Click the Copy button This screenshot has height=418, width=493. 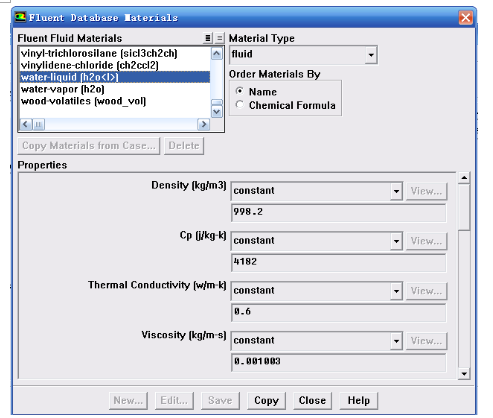(x=266, y=400)
